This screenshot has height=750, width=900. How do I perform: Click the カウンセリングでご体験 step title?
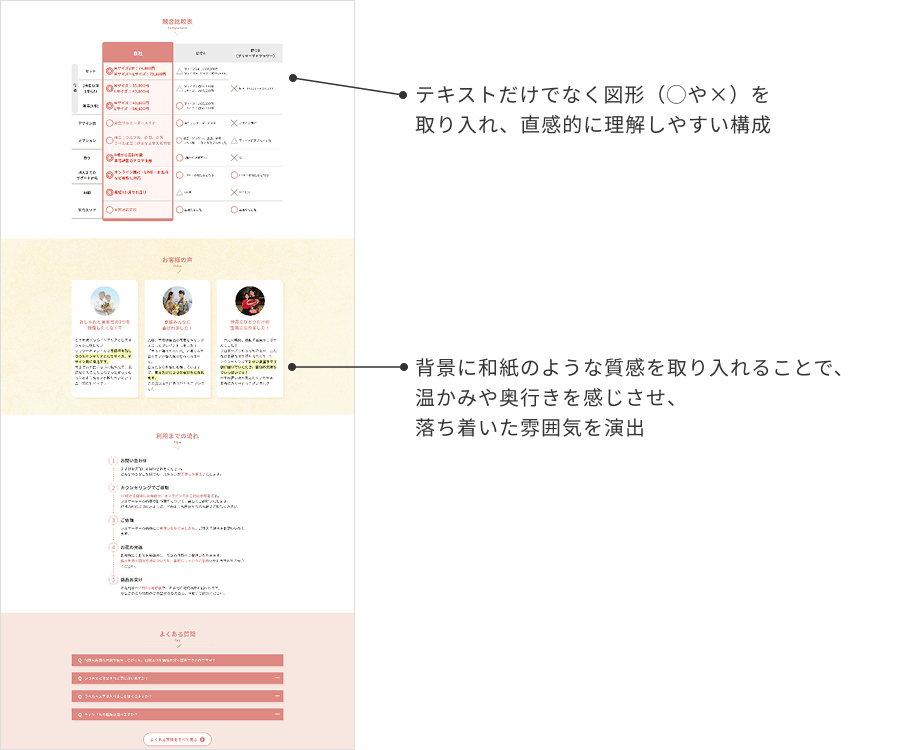[145, 488]
